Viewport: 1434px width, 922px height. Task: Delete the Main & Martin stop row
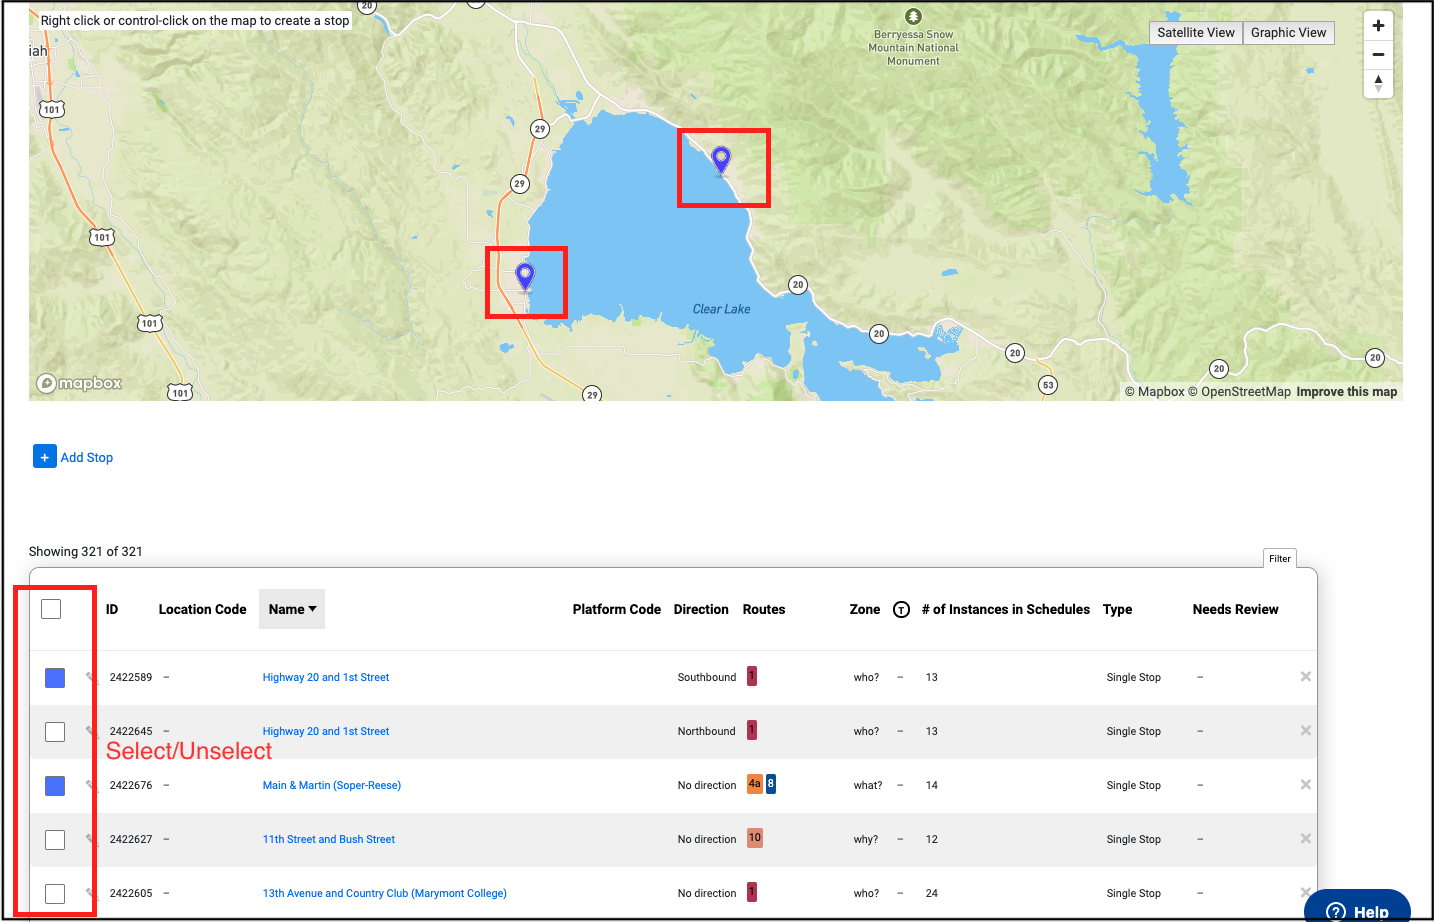tap(1305, 785)
